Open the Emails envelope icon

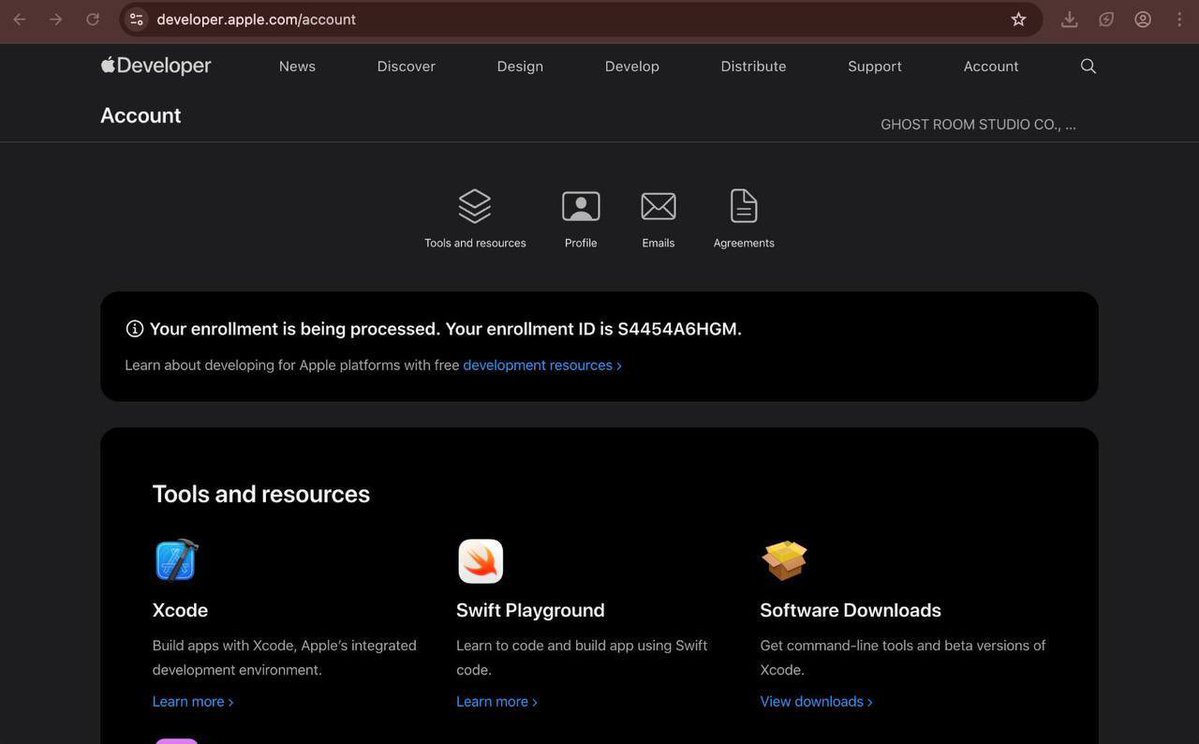coord(658,206)
